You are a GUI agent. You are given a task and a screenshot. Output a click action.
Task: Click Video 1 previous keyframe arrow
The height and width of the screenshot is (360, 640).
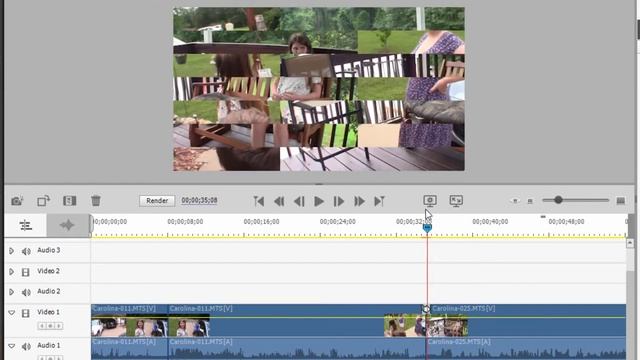point(42,326)
